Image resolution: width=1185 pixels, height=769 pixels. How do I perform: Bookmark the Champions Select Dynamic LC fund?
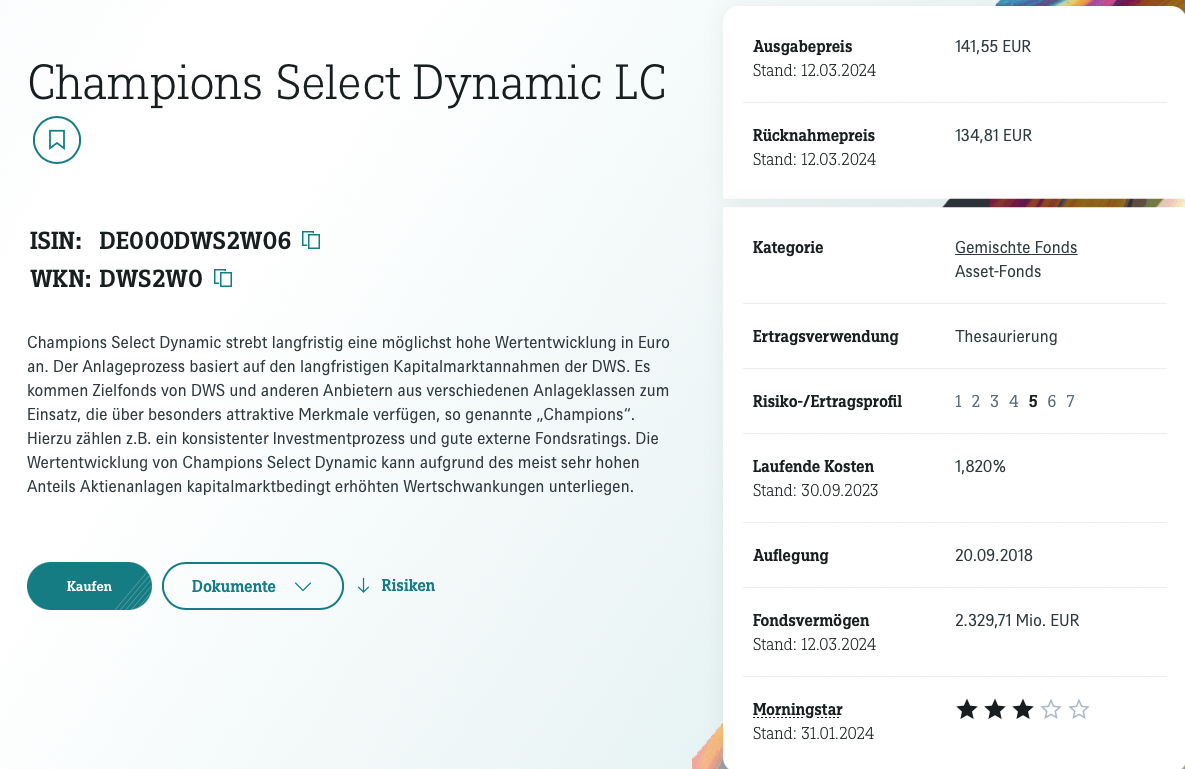(x=57, y=140)
